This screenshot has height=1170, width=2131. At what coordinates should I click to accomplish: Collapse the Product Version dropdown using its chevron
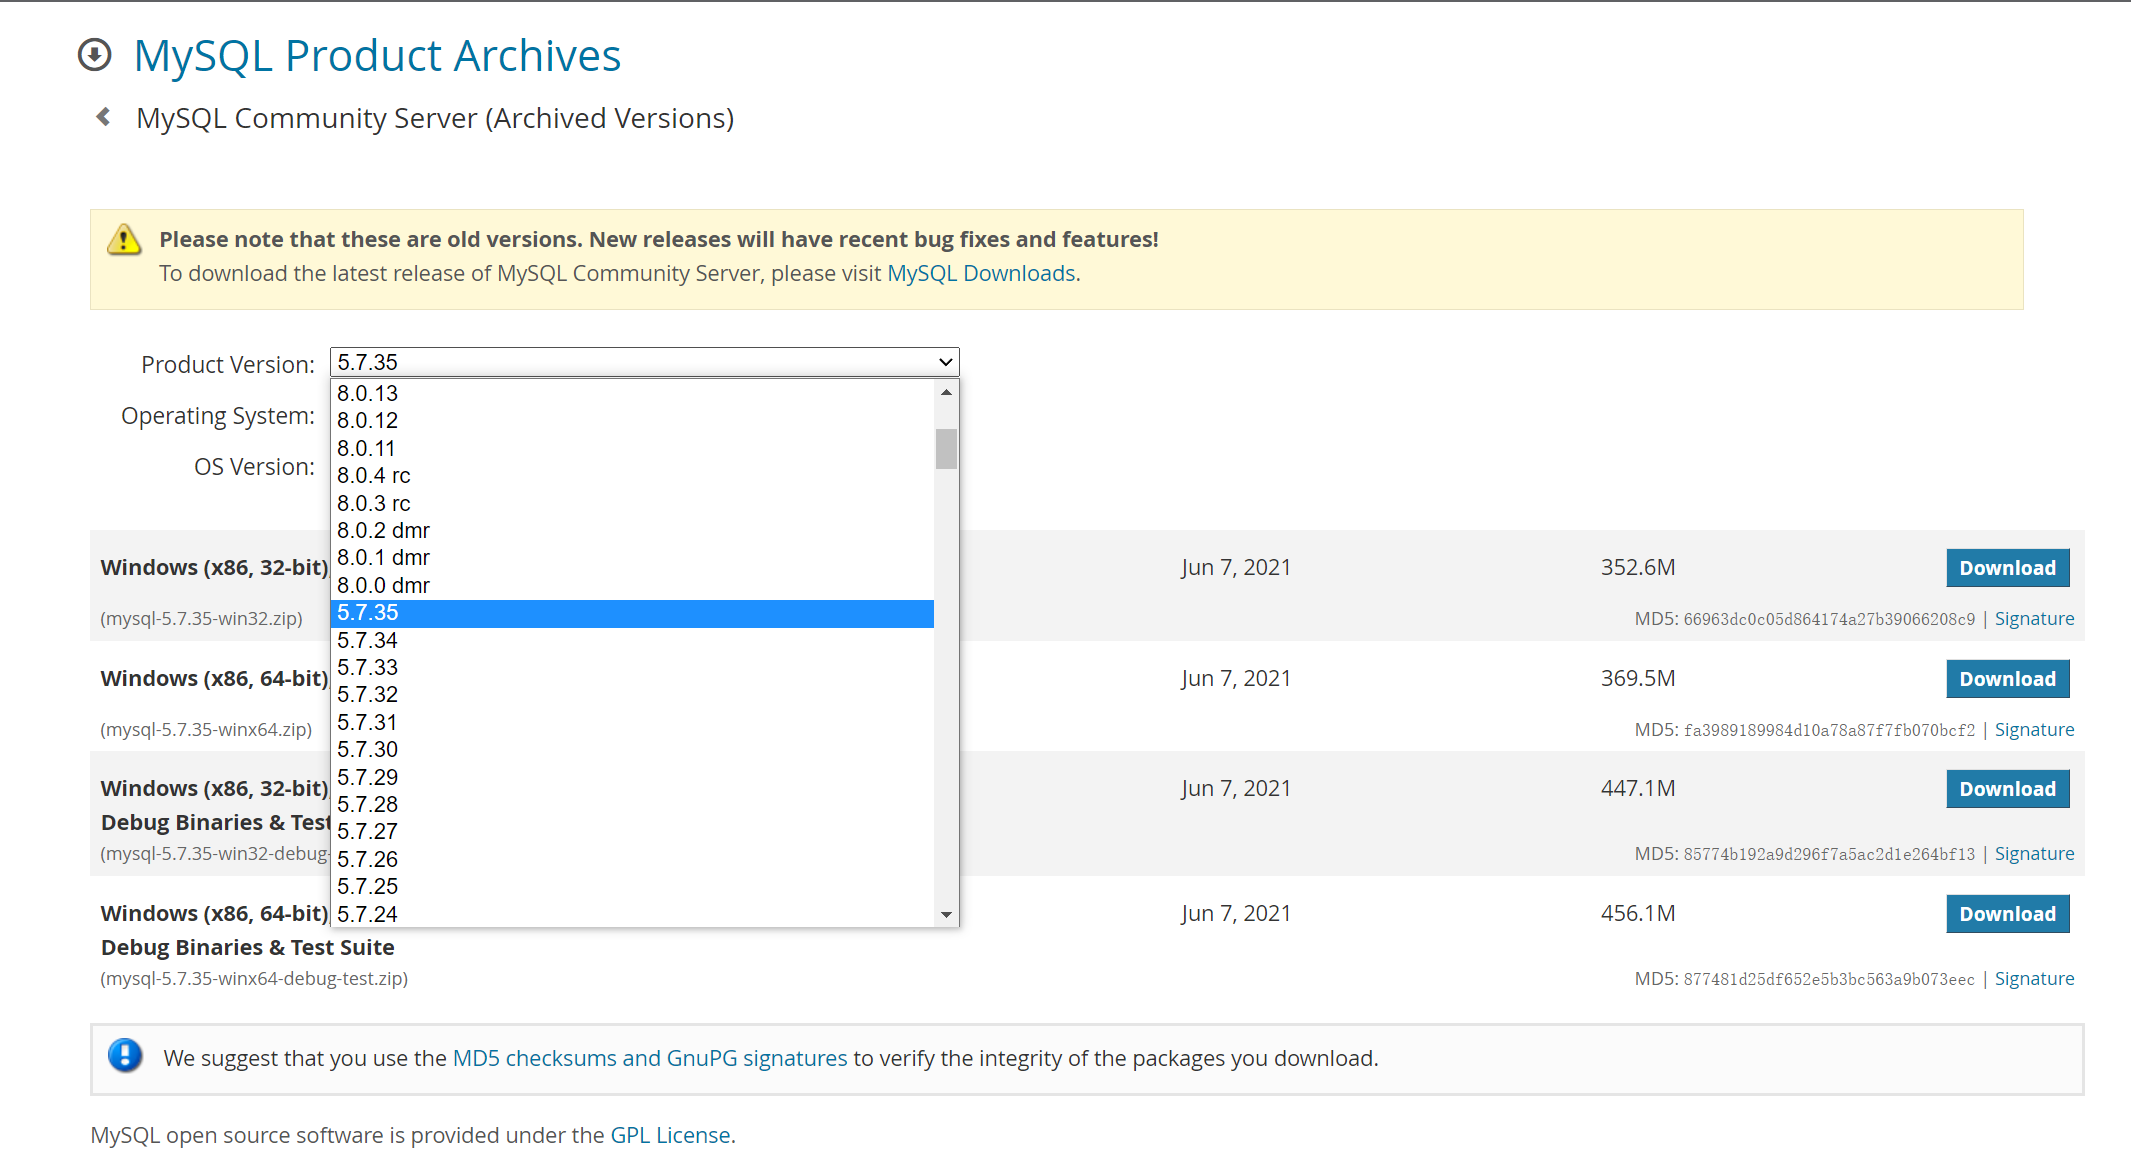941,362
